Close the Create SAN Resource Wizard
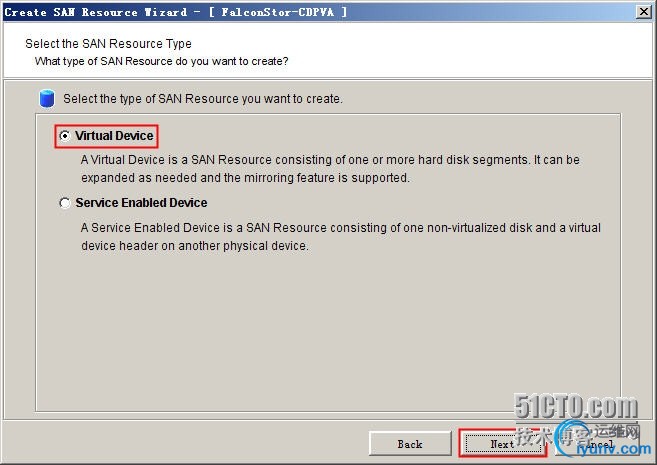This screenshot has height=465, width=657. pyautogui.click(x=644, y=11)
